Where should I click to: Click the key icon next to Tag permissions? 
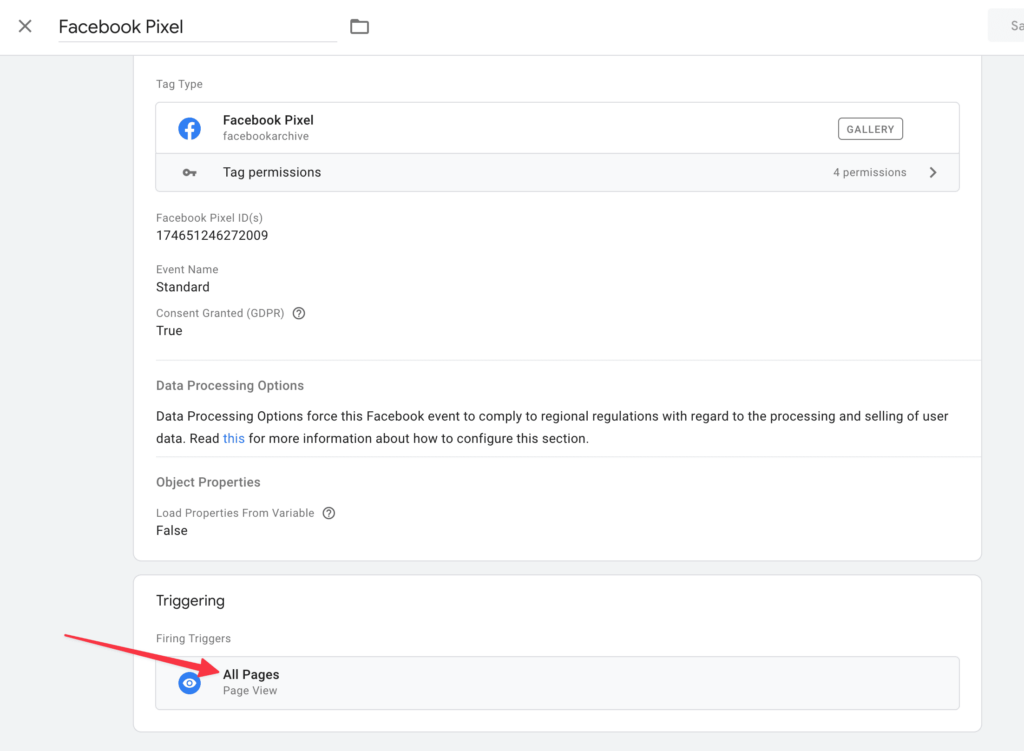189,172
